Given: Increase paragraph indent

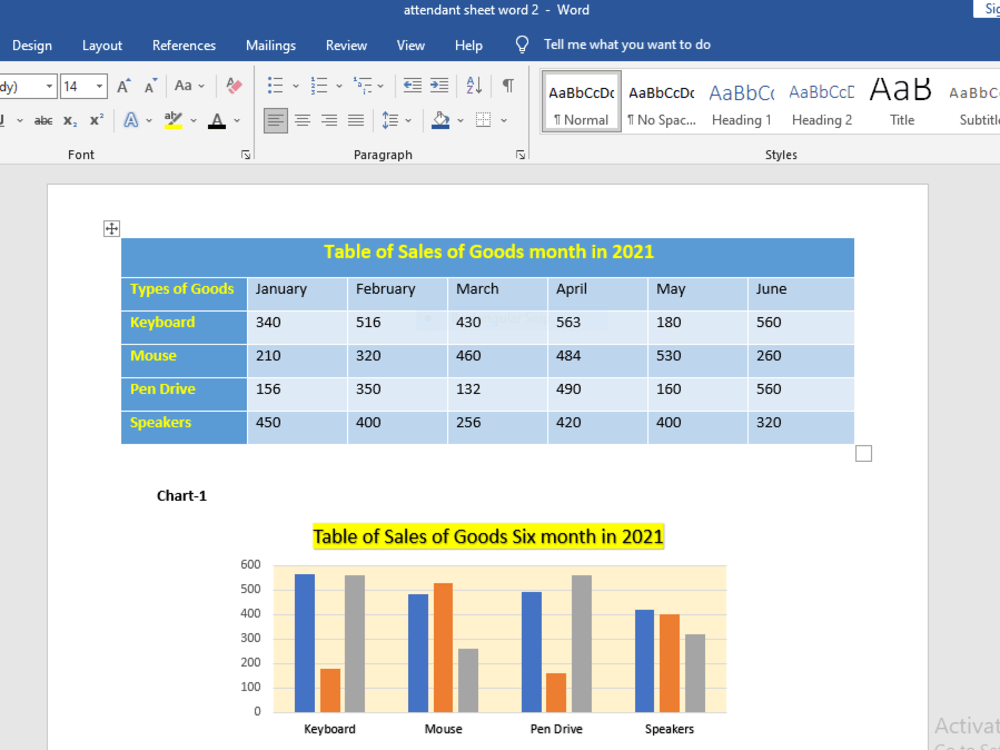Looking at the screenshot, I should [x=439, y=85].
